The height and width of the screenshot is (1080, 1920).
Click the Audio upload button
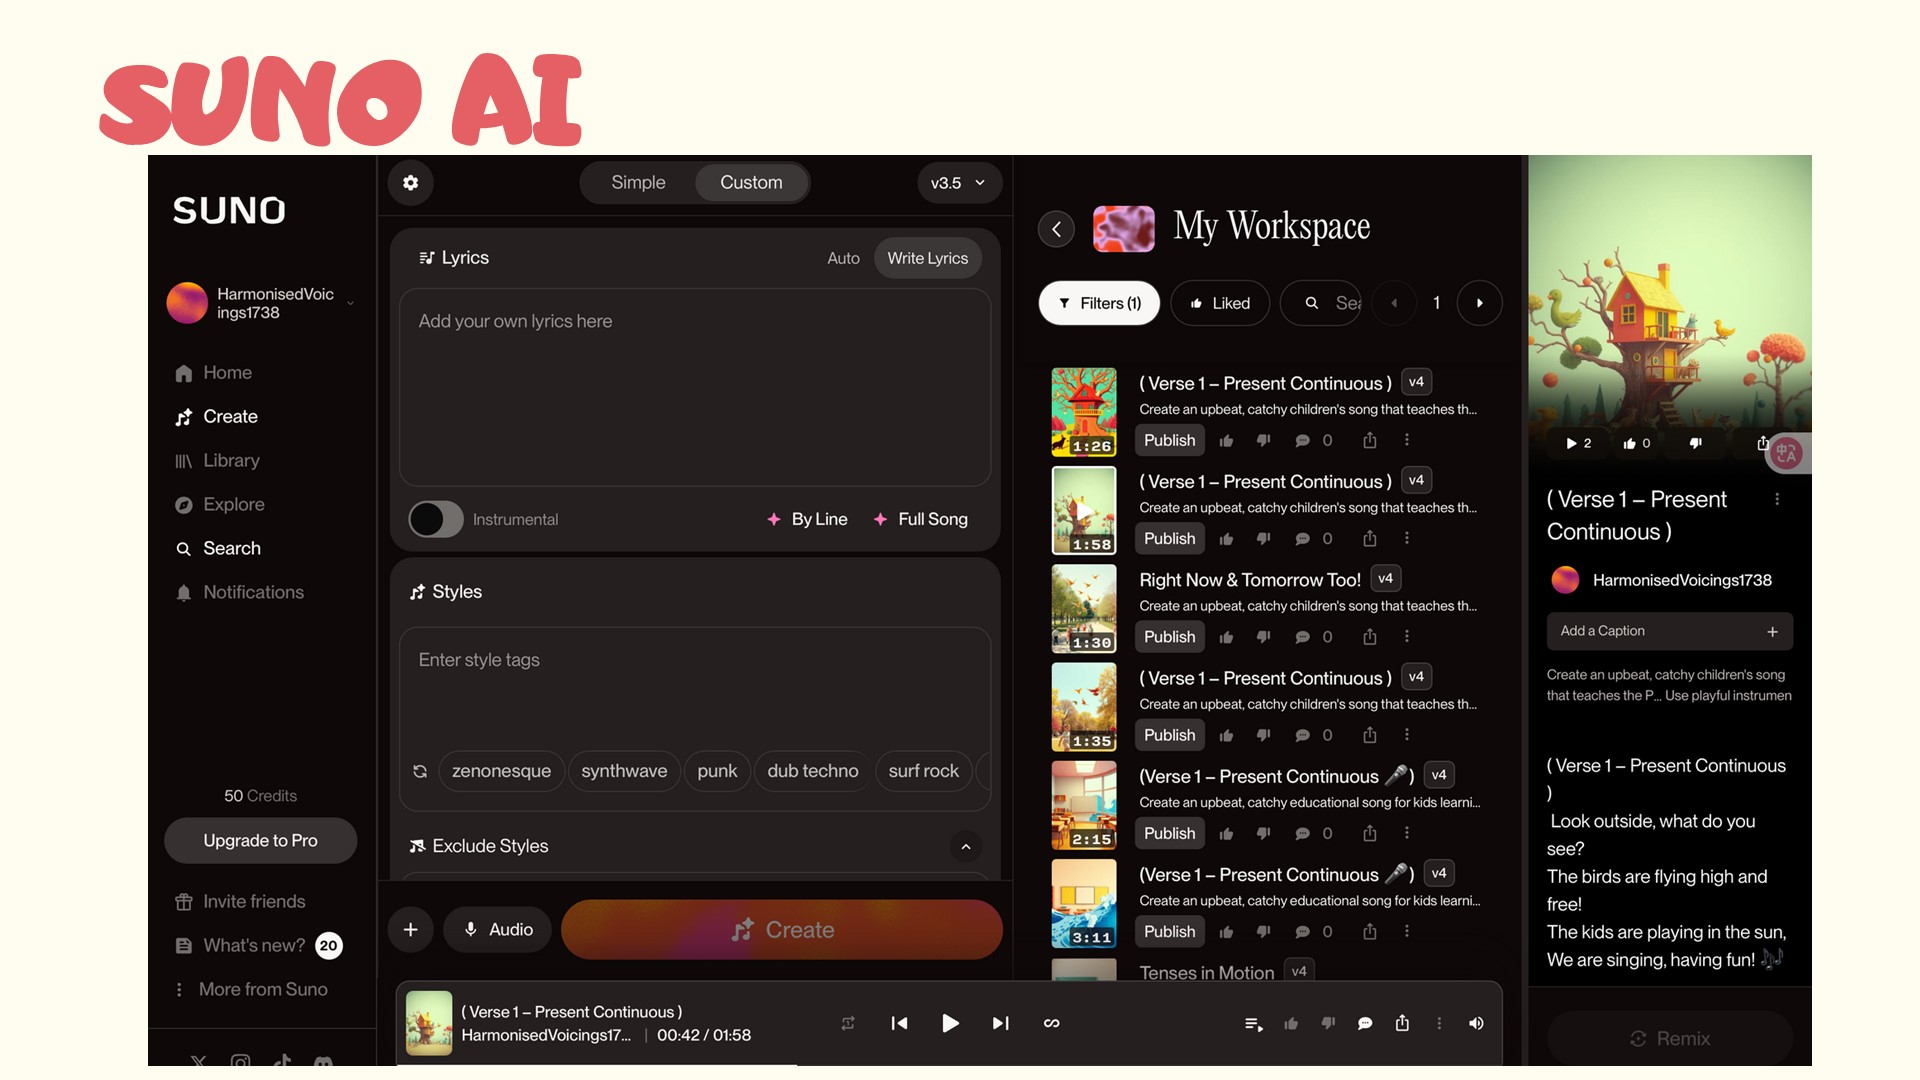point(497,930)
